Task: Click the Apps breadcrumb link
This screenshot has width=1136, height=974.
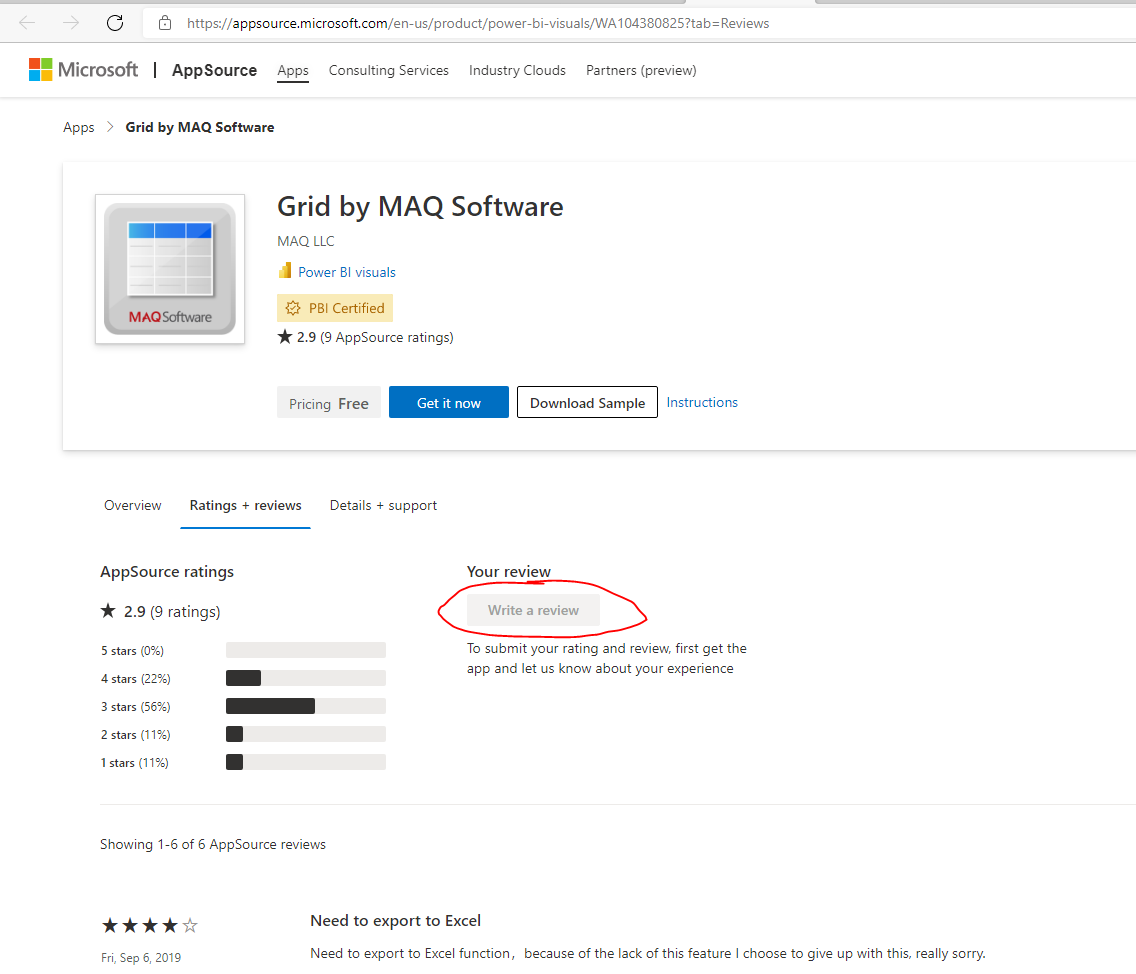Action: coord(78,128)
